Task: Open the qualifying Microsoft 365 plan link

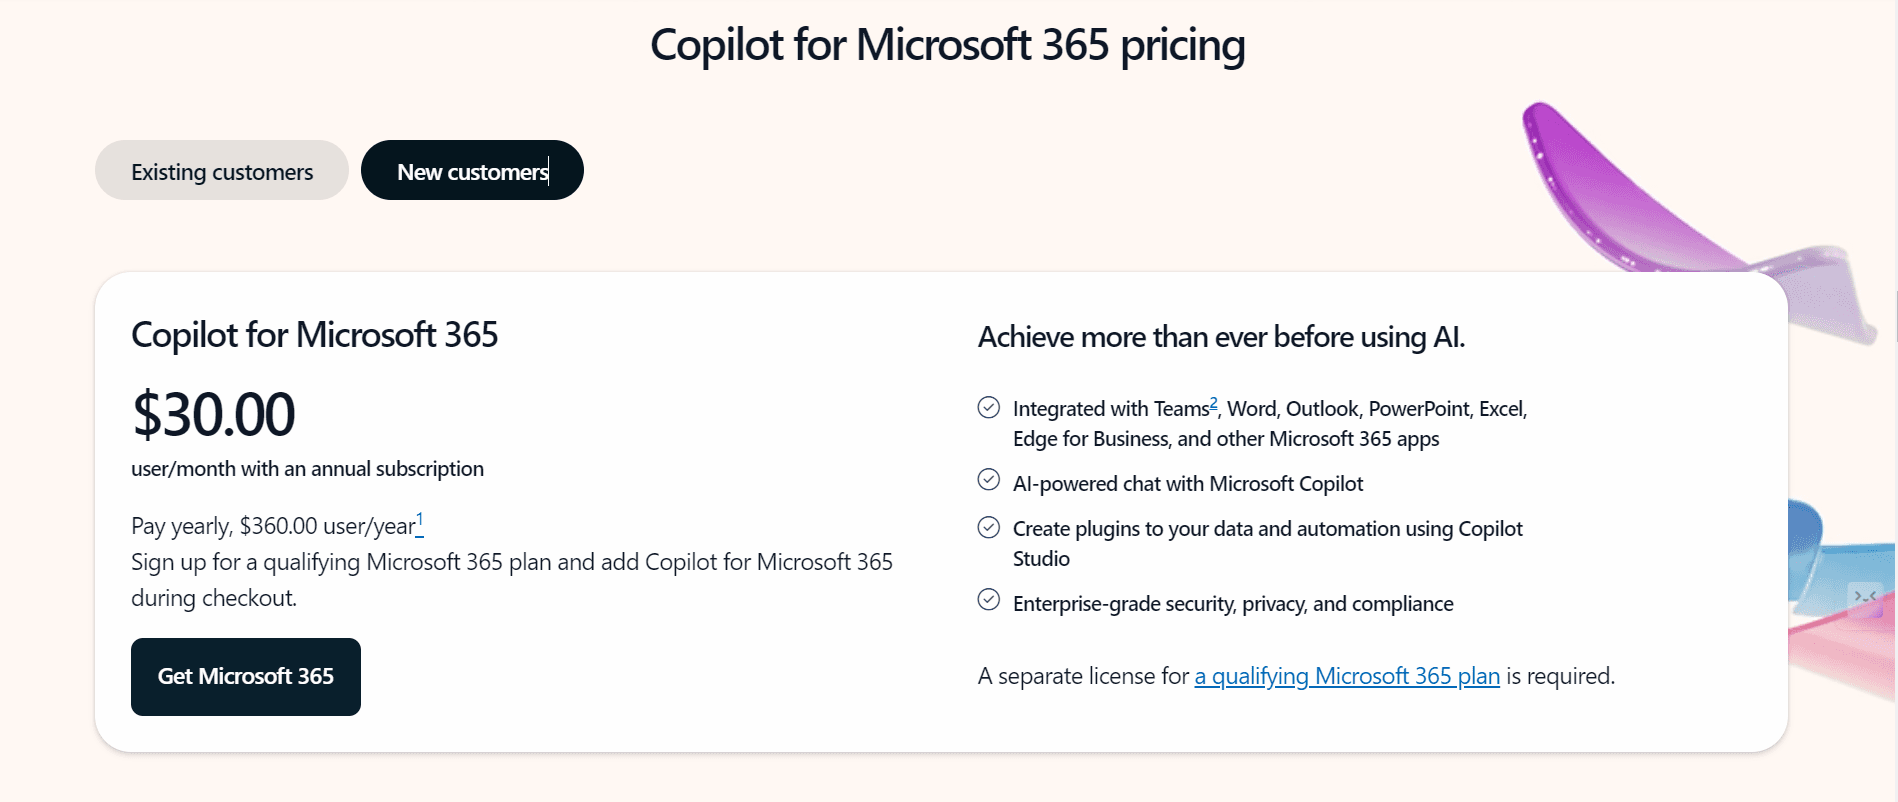Action: pos(1346,677)
